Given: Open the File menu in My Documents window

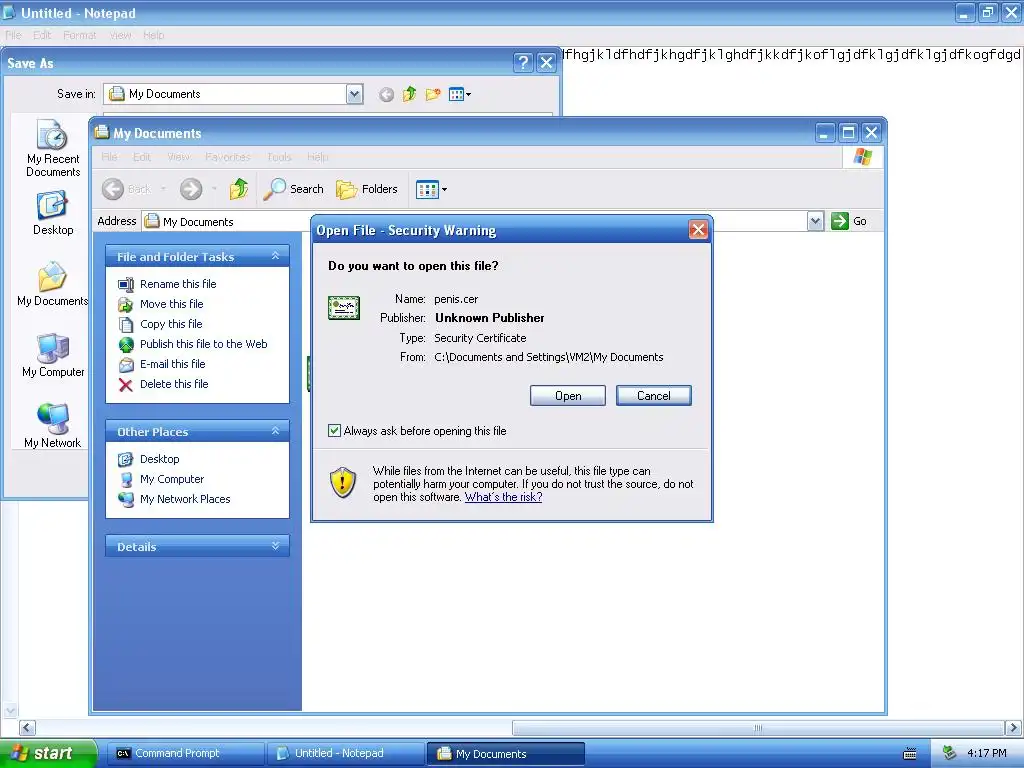Looking at the screenshot, I should pyautogui.click(x=109, y=157).
